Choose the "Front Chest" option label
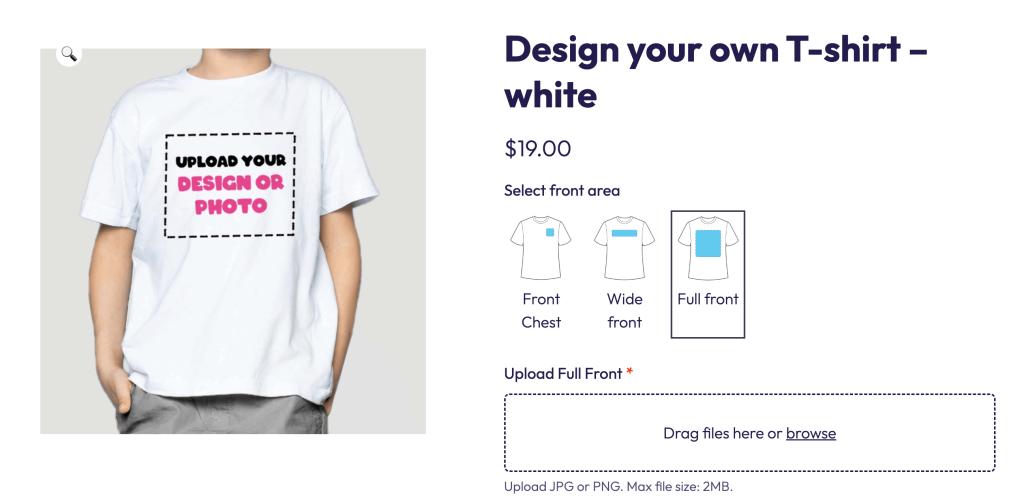Screen dimensions: 1024x502 [x=541, y=311]
